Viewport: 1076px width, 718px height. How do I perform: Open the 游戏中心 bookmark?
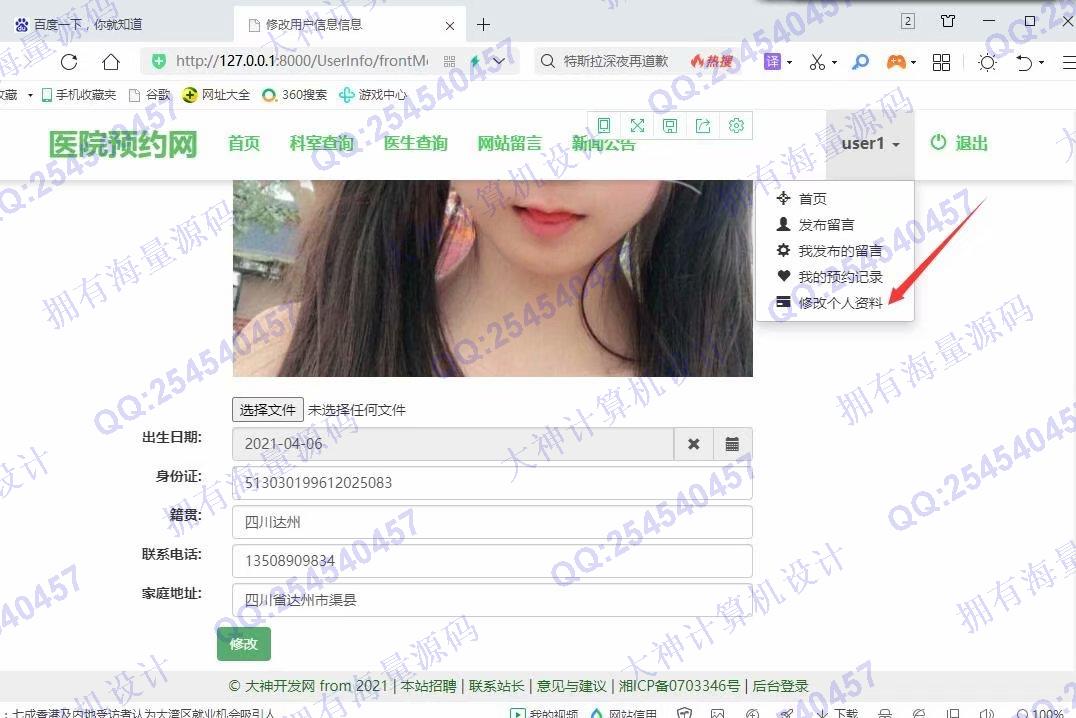[373, 95]
